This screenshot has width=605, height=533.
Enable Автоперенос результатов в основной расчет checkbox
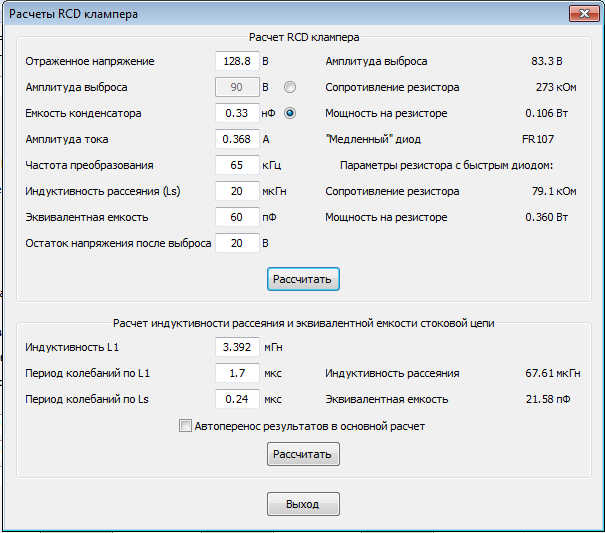[184, 426]
